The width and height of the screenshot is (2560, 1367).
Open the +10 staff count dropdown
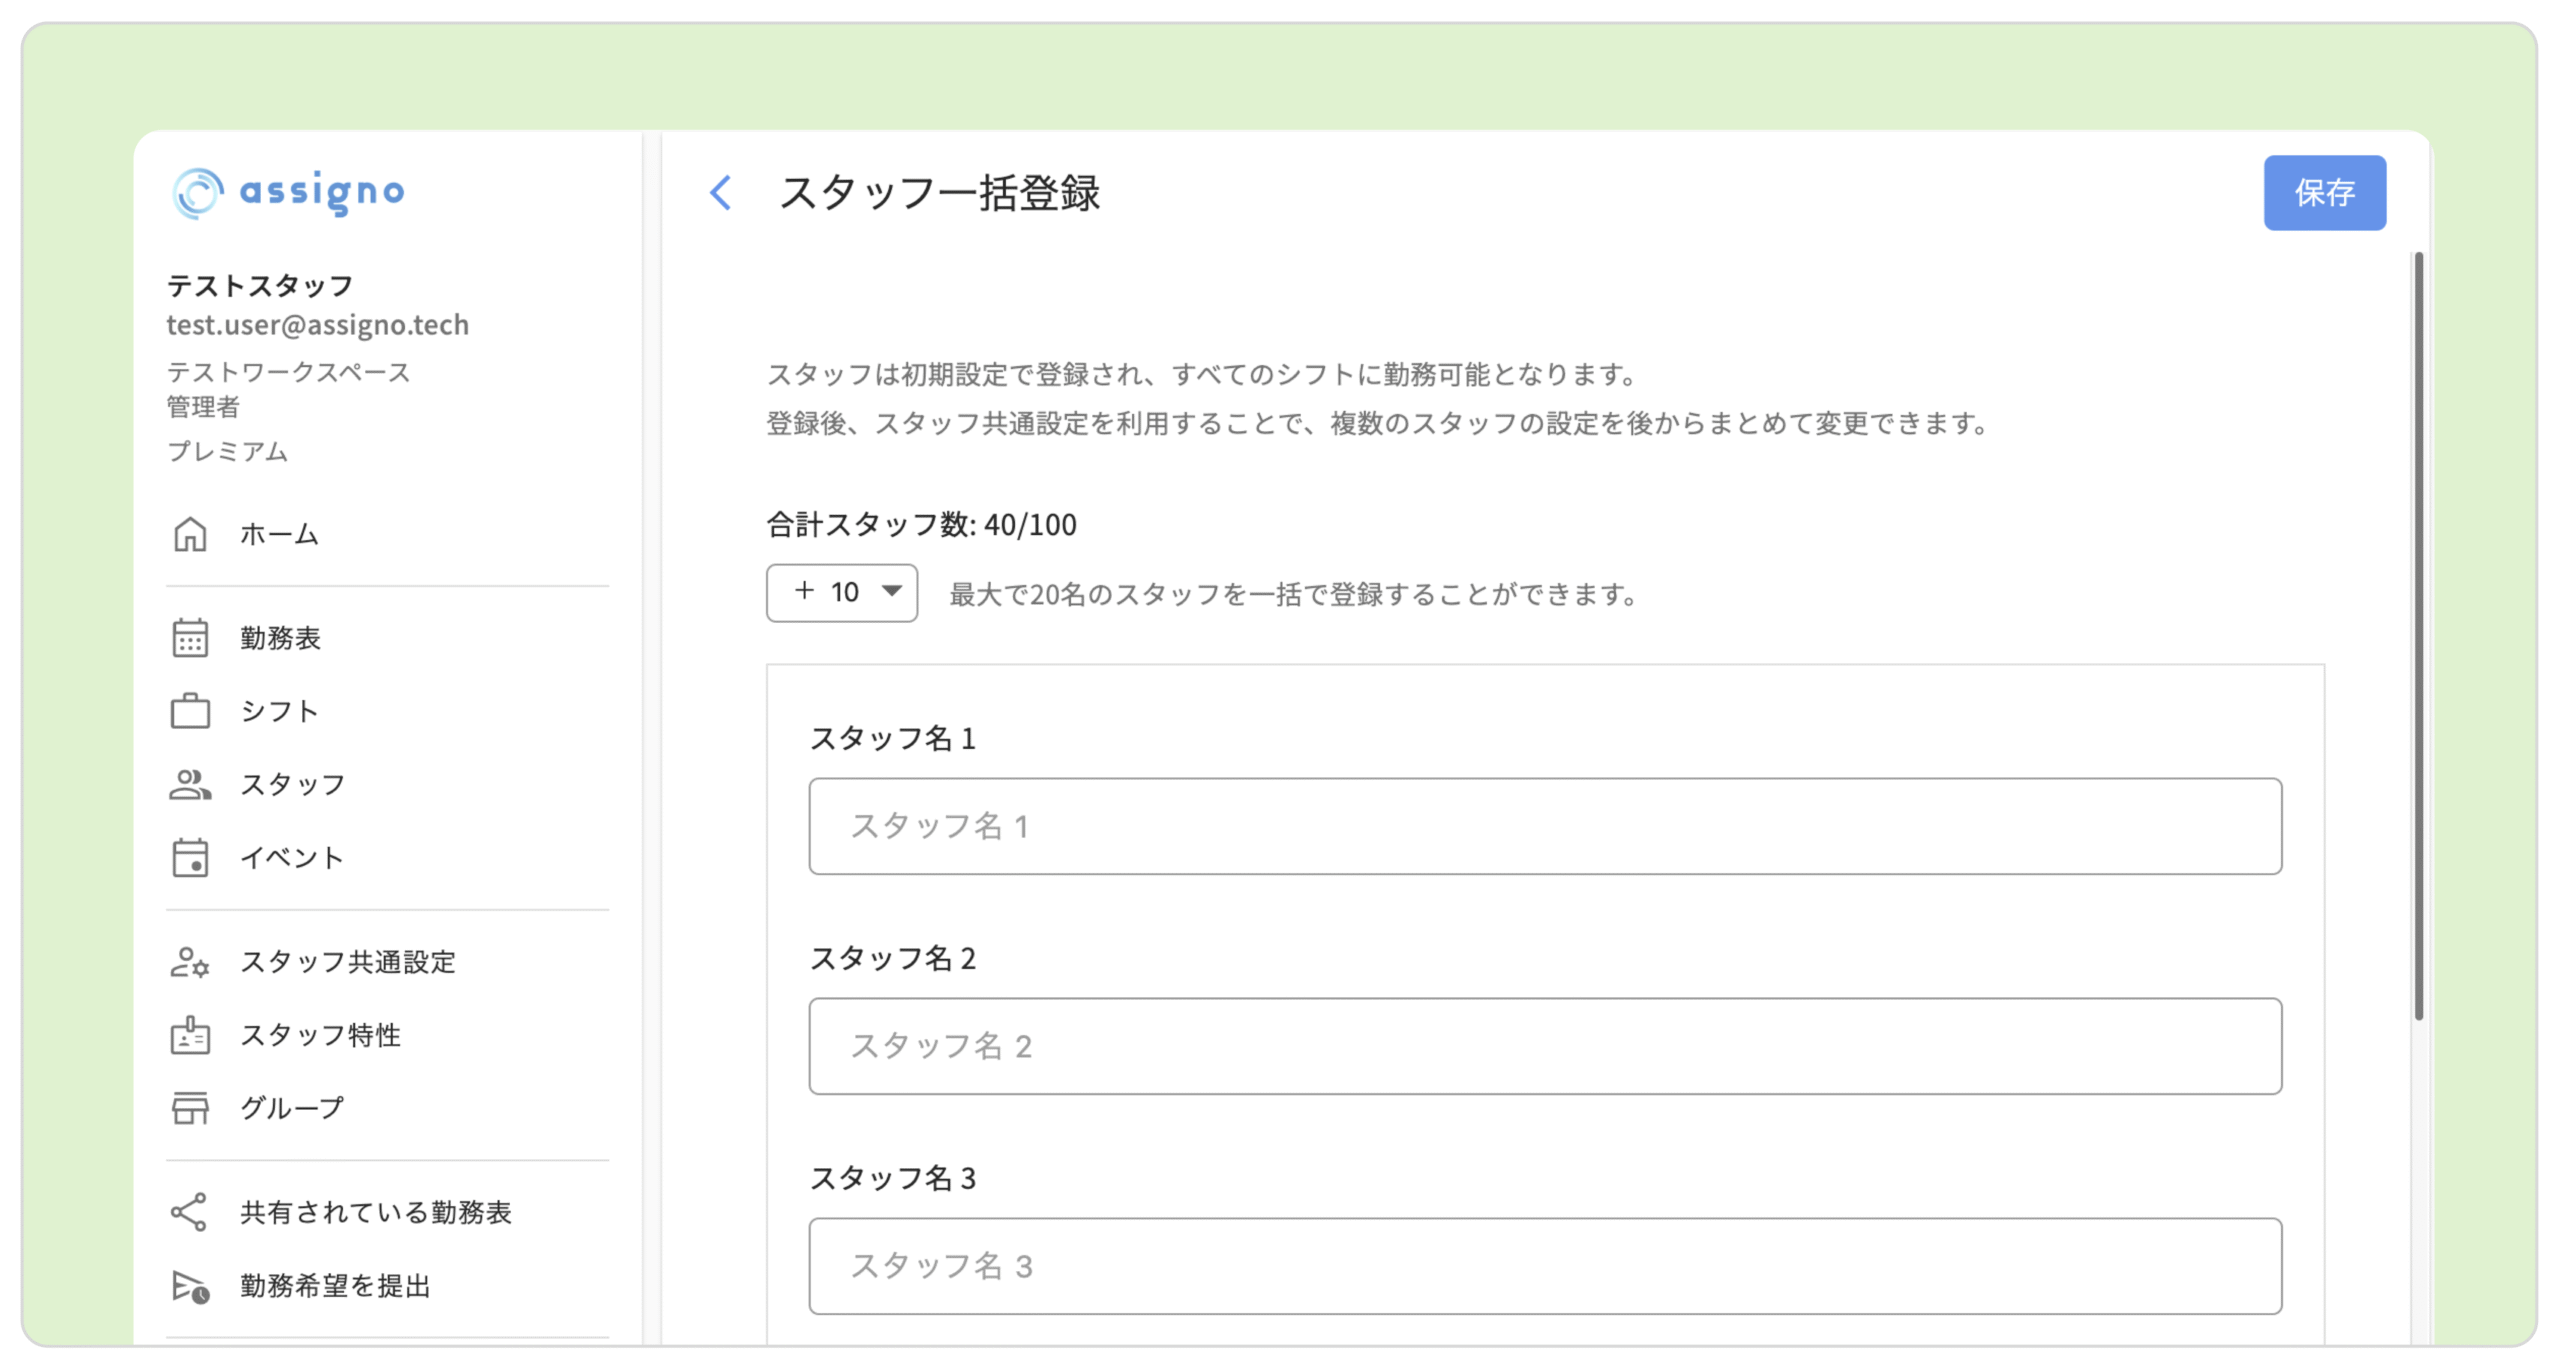click(x=841, y=593)
